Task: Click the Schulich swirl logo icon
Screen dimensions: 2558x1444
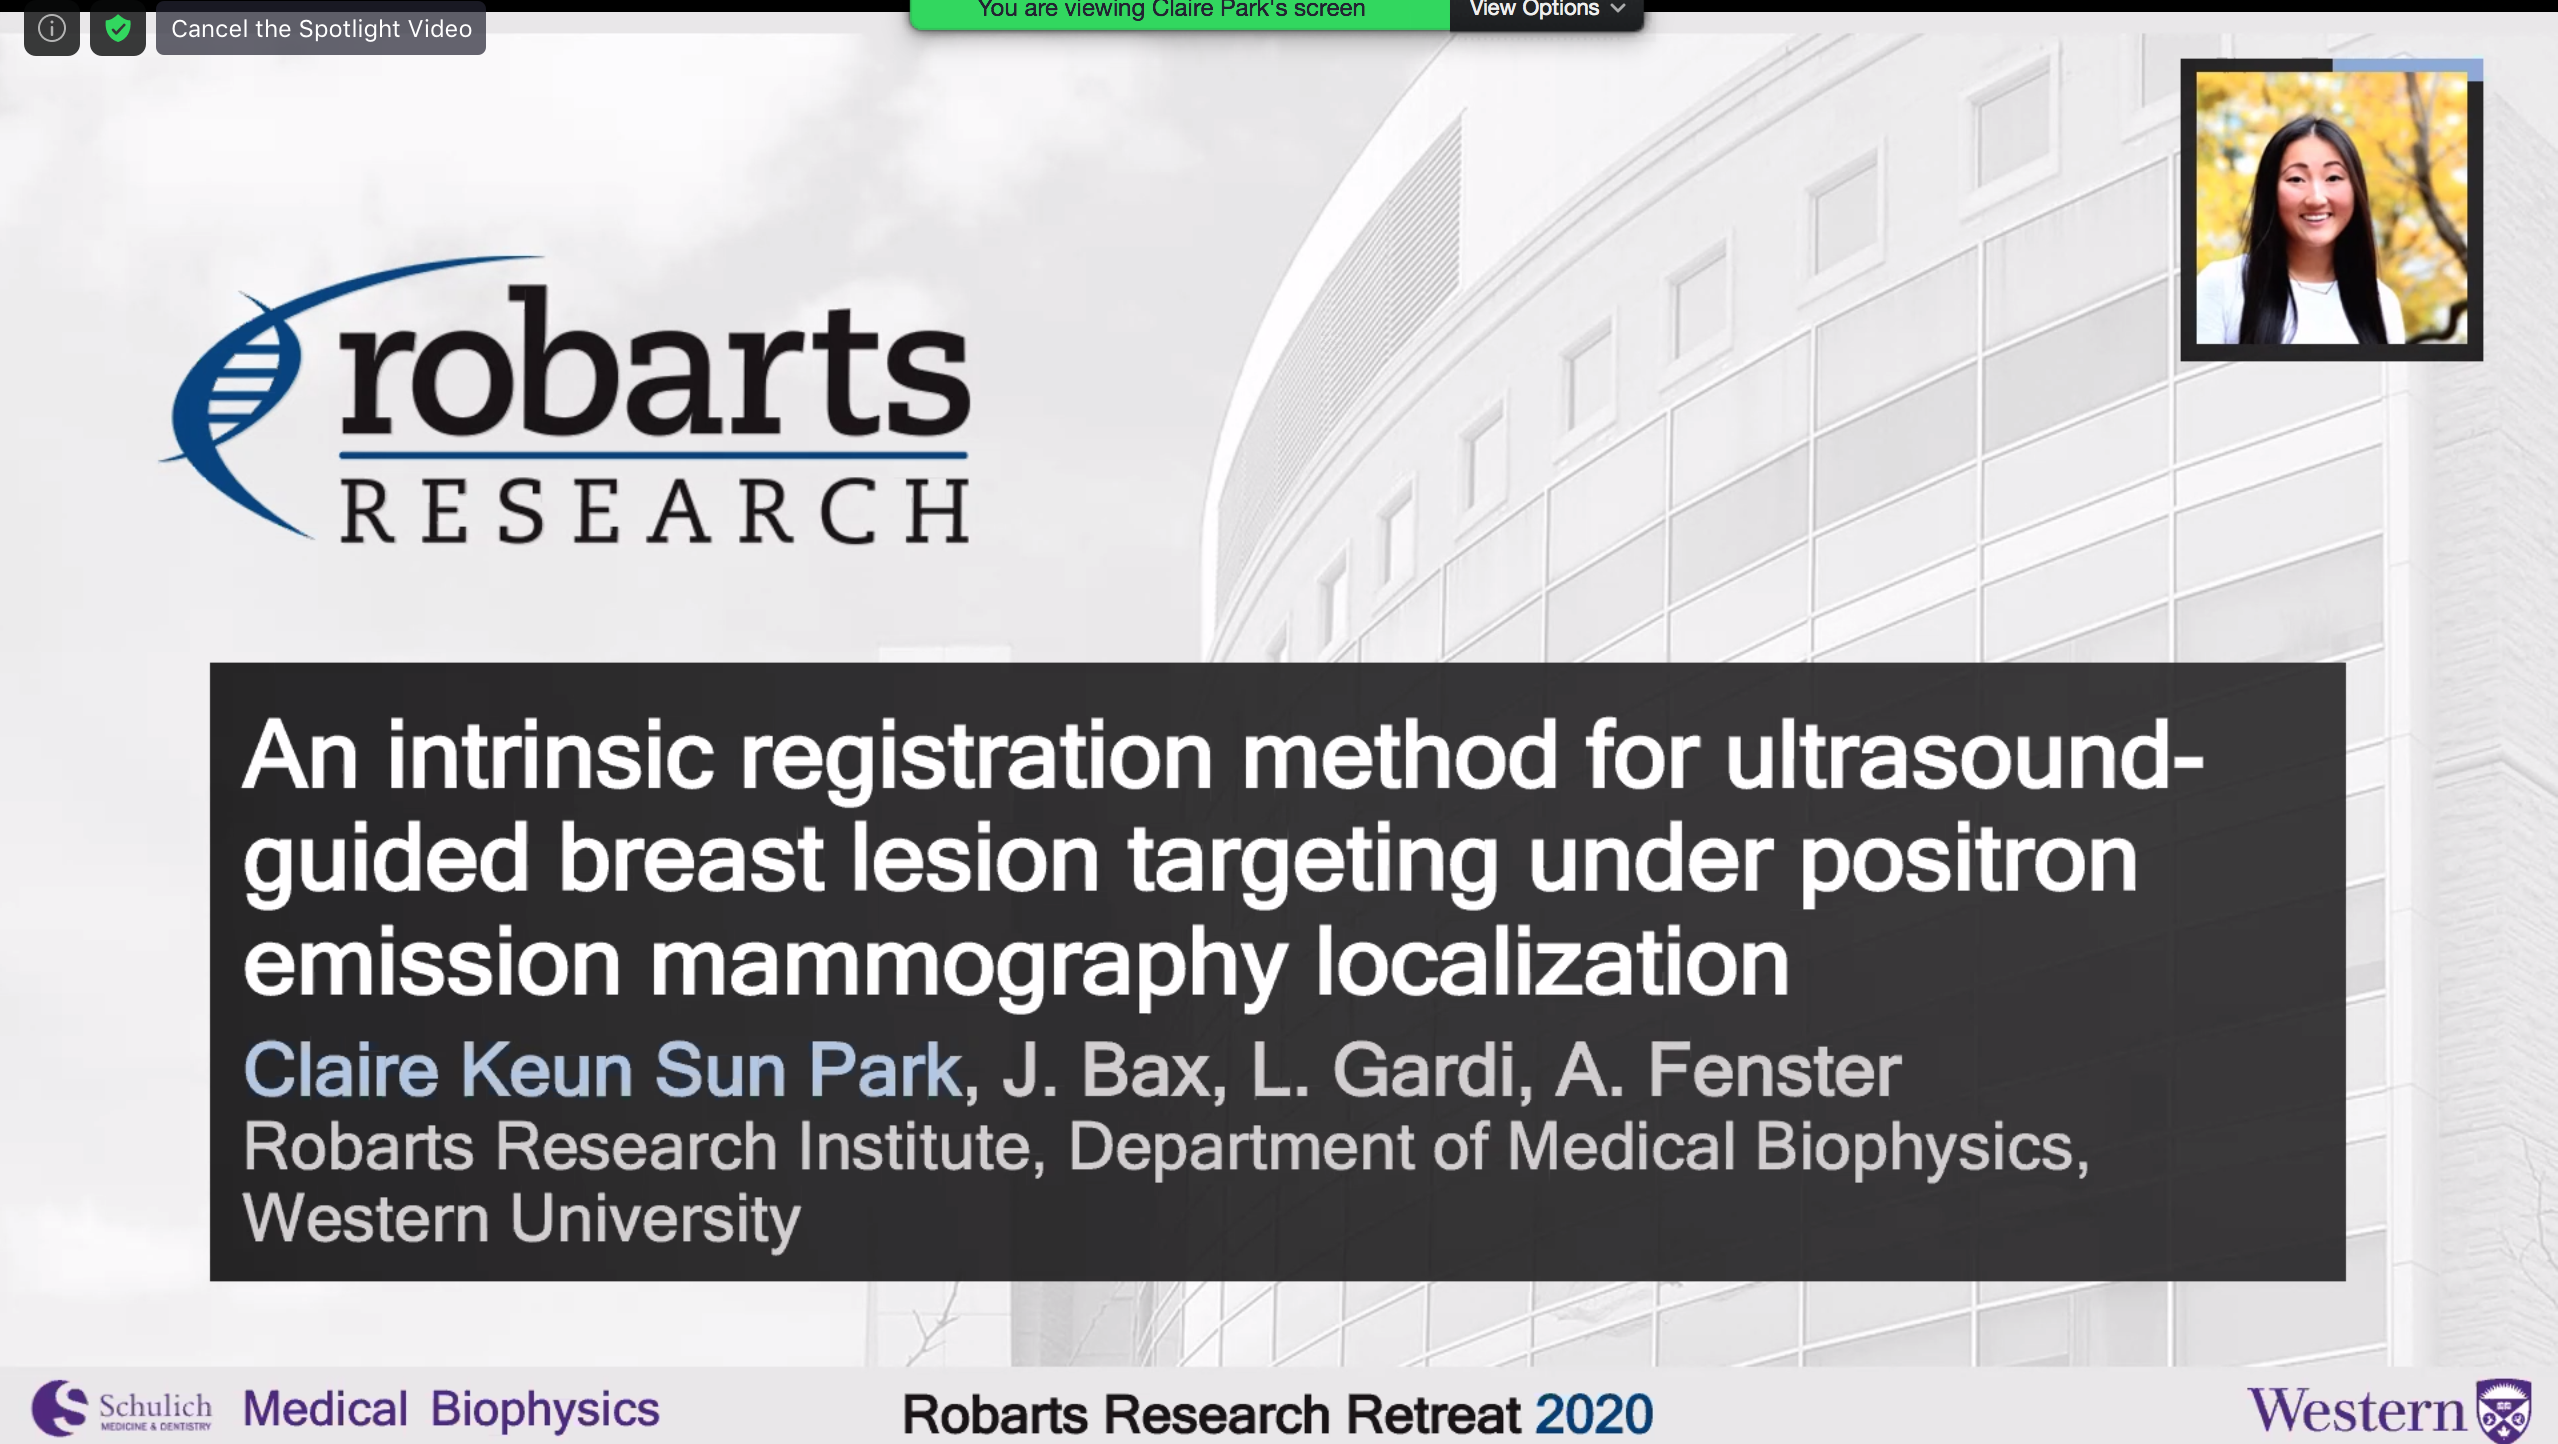Action: coord(60,1408)
